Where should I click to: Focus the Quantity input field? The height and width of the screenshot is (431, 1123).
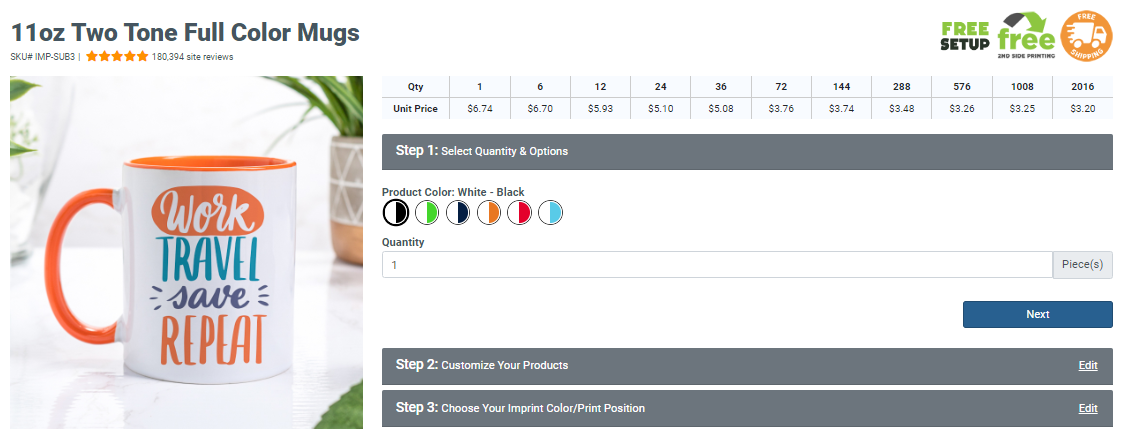(716, 265)
